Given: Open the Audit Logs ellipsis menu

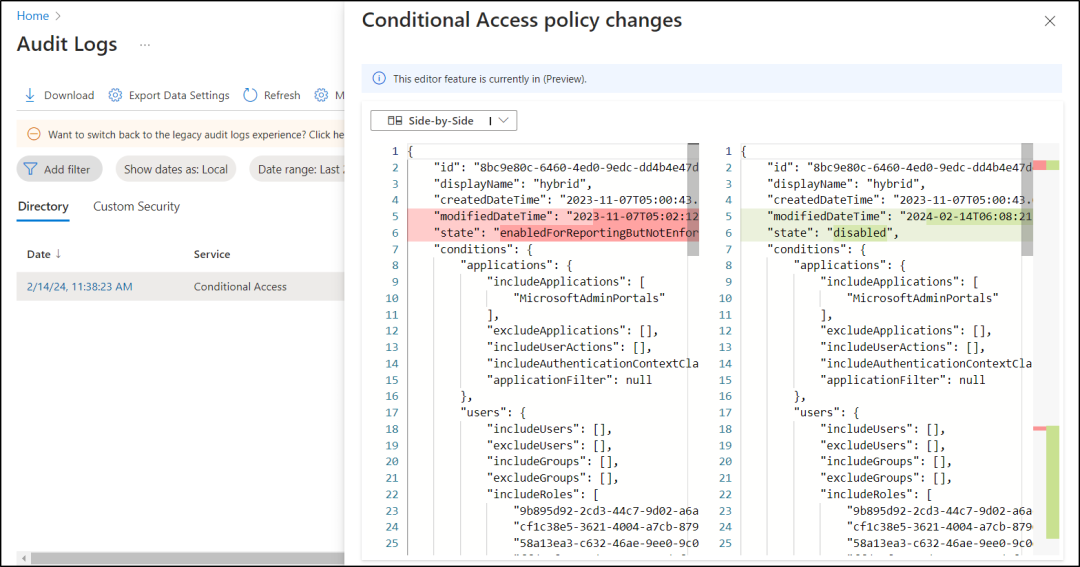Looking at the screenshot, I should click(x=145, y=45).
